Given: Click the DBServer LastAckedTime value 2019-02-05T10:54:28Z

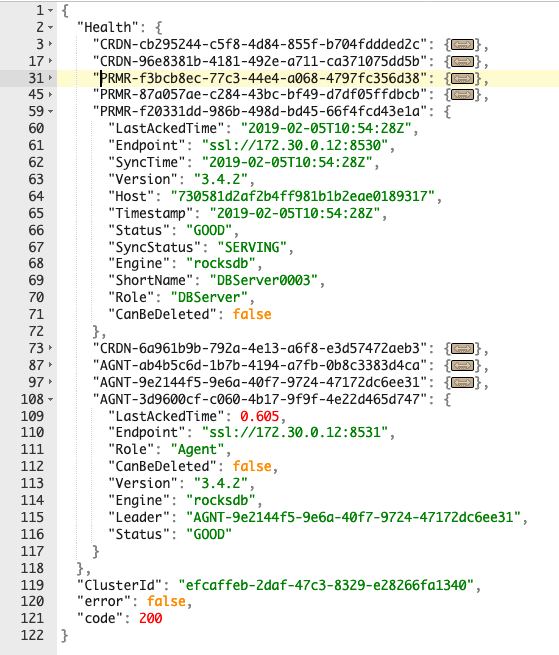Looking at the screenshot, I should (326, 128).
